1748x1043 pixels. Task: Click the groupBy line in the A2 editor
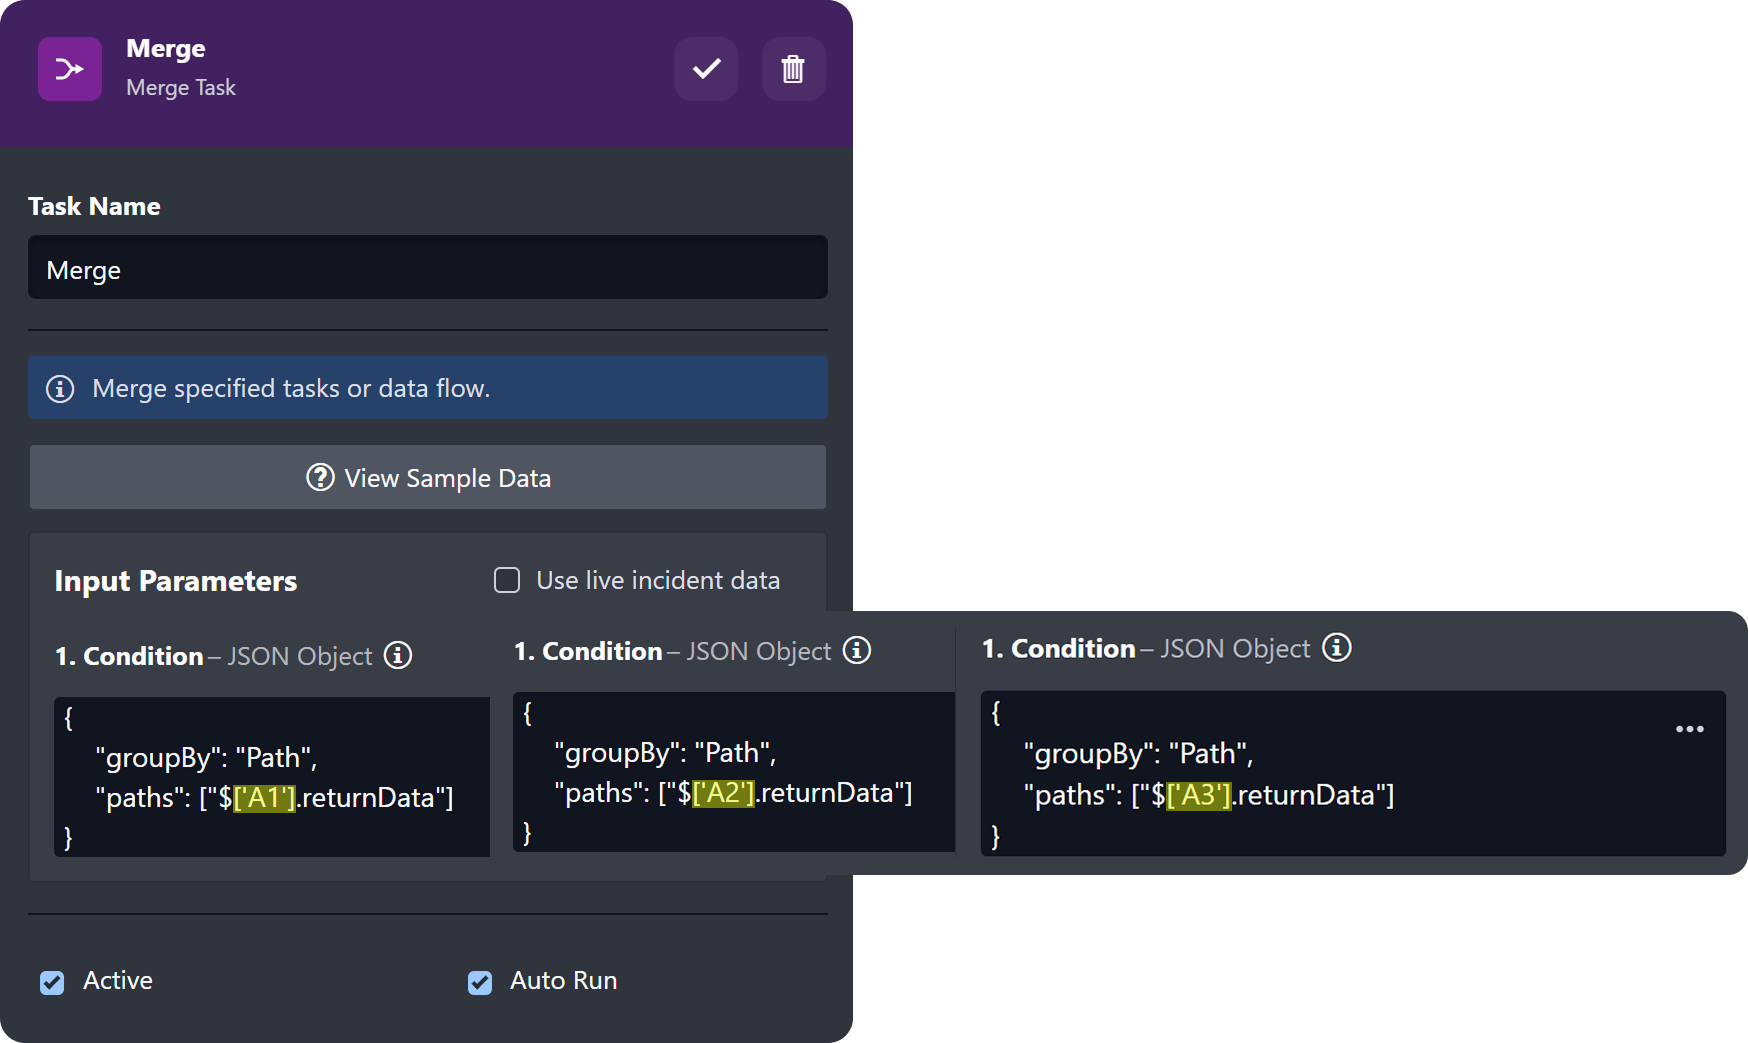(665, 752)
